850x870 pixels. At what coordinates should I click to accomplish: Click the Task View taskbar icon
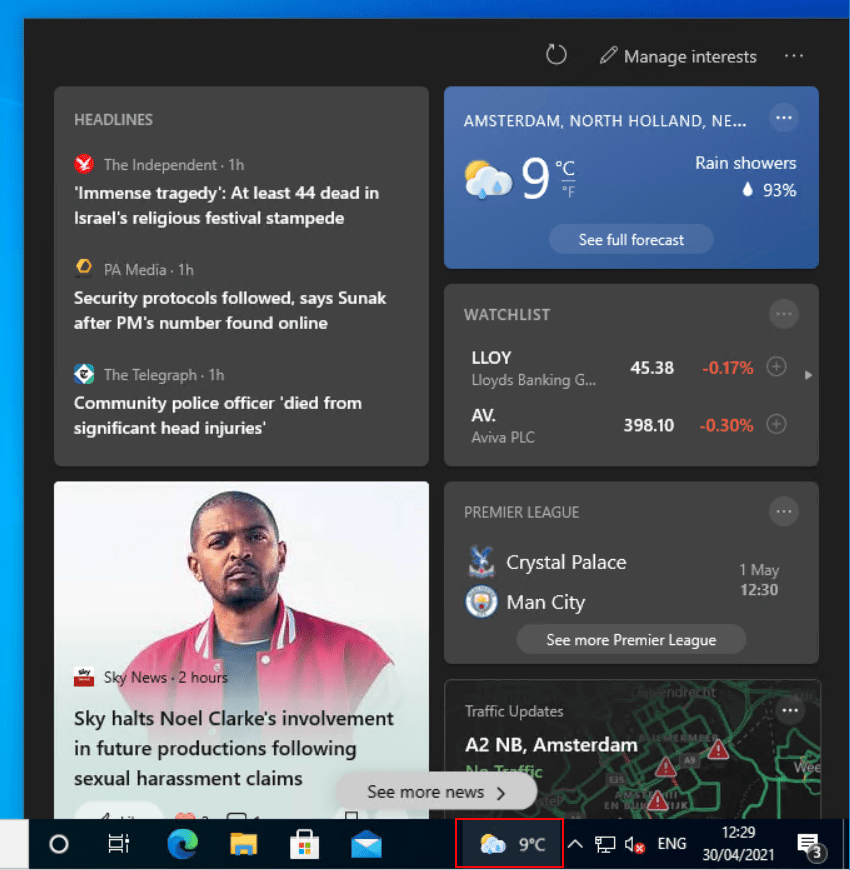(119, 844)
